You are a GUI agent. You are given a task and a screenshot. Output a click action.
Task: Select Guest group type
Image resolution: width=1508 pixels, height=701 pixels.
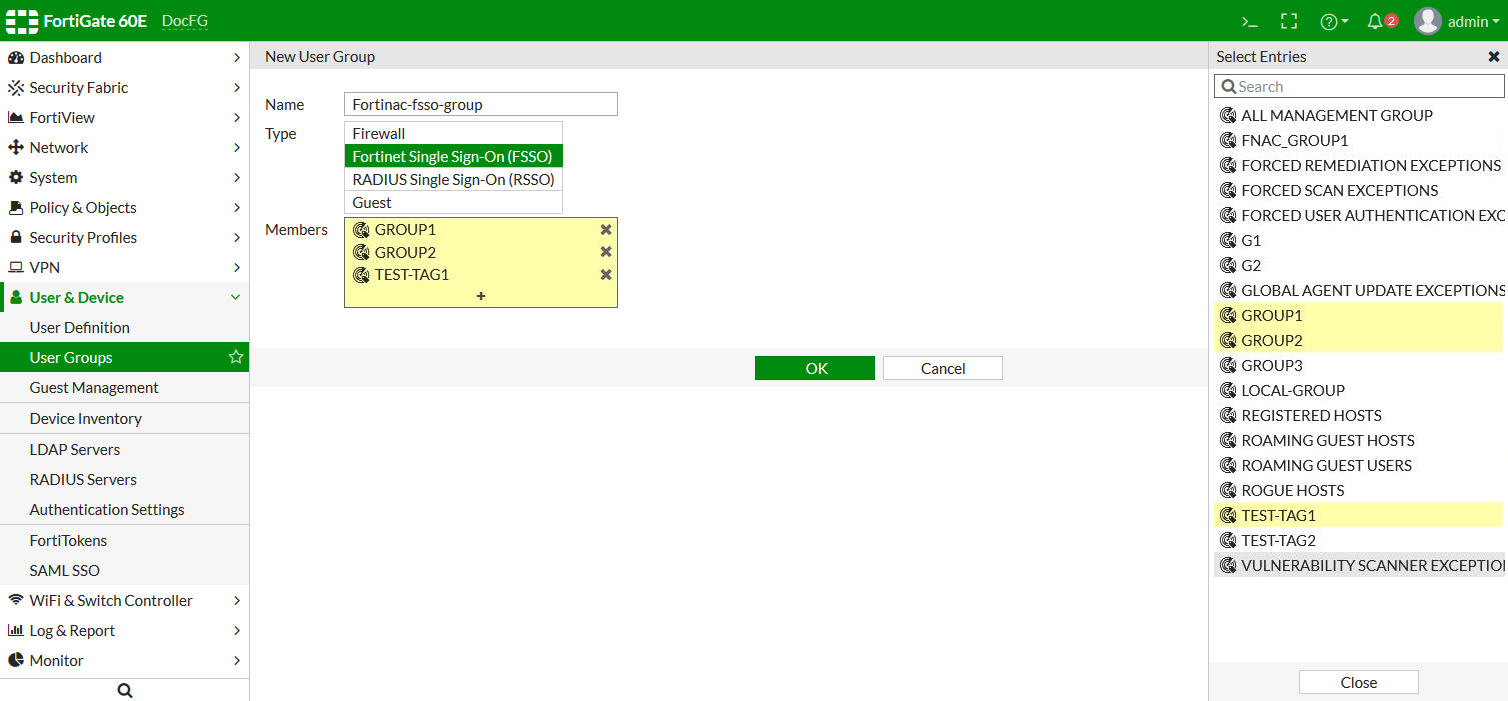(x=453, y=202)
